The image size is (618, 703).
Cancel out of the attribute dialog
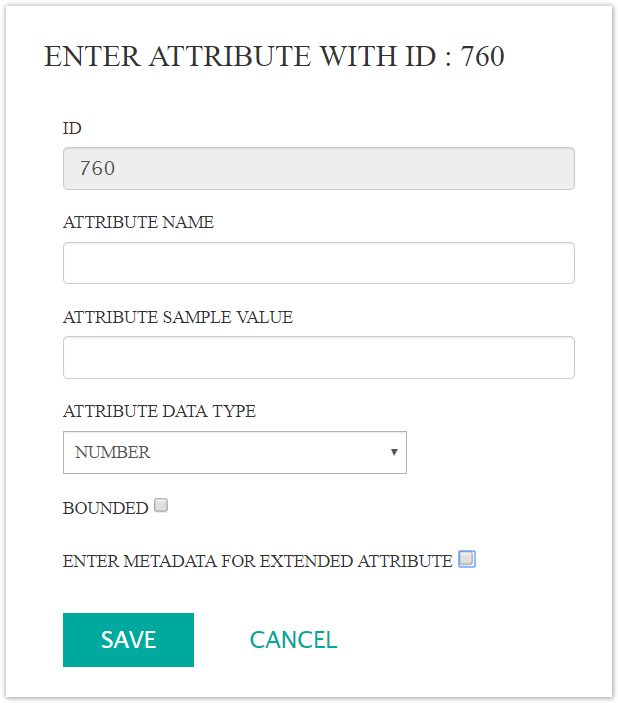(x=293, y=640)
